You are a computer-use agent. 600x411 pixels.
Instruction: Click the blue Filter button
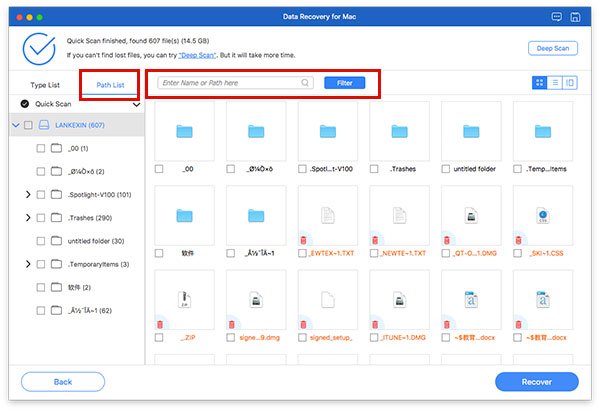(344, 83)
